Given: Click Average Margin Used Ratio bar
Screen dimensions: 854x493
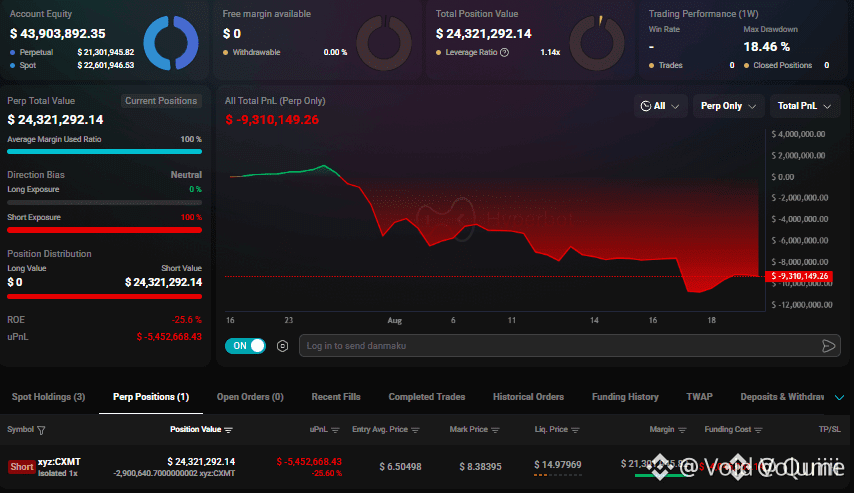Looking at the screenshot, I should point(105,151).
